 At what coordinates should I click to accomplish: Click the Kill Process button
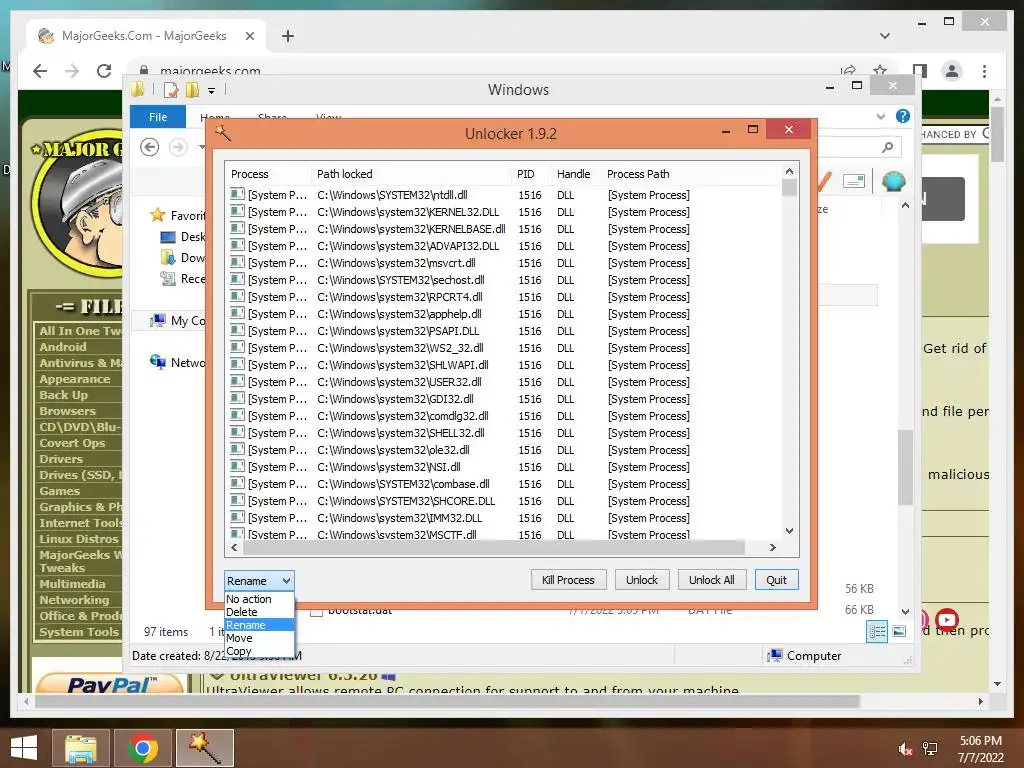click(568, 580)
